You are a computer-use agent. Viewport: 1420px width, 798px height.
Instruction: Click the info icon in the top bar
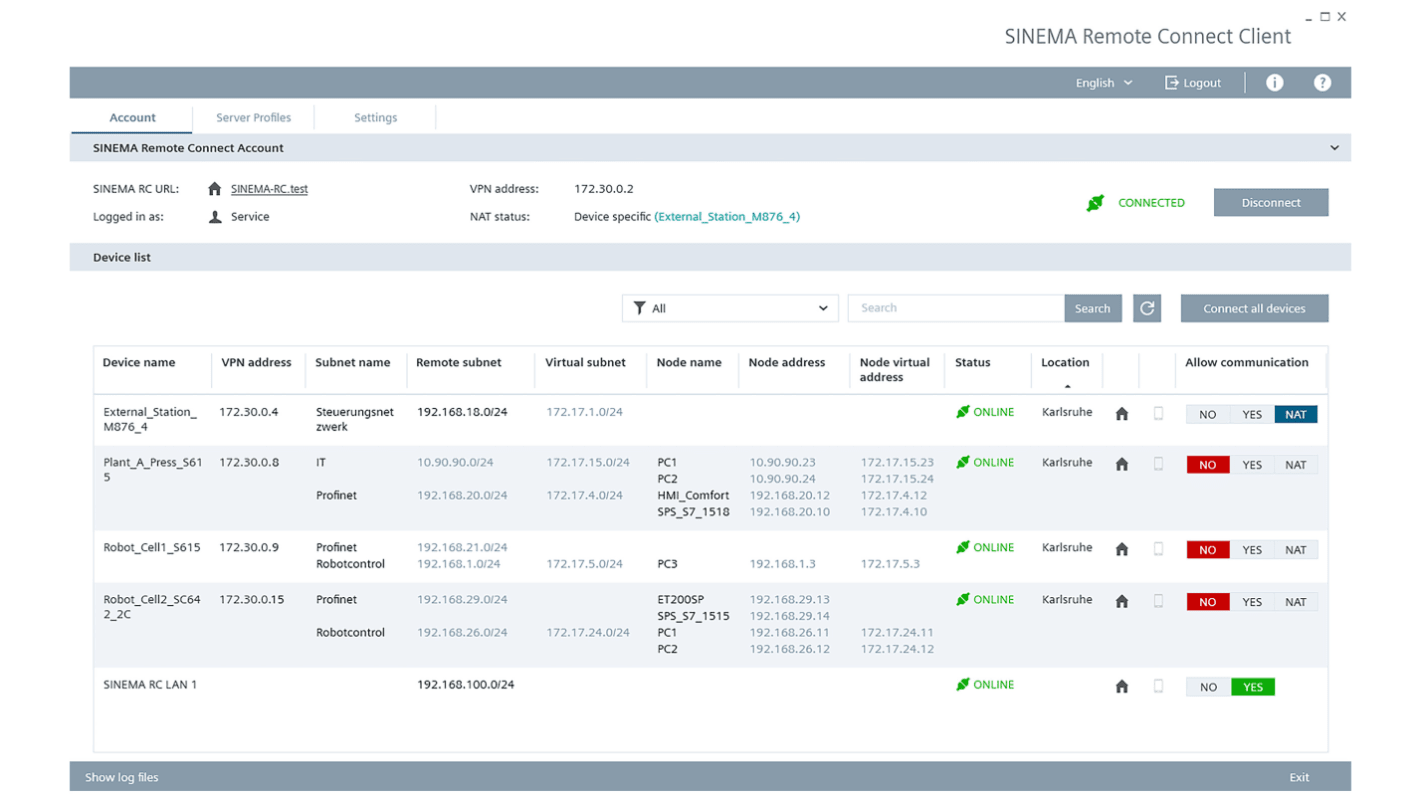coord(1274,82)
